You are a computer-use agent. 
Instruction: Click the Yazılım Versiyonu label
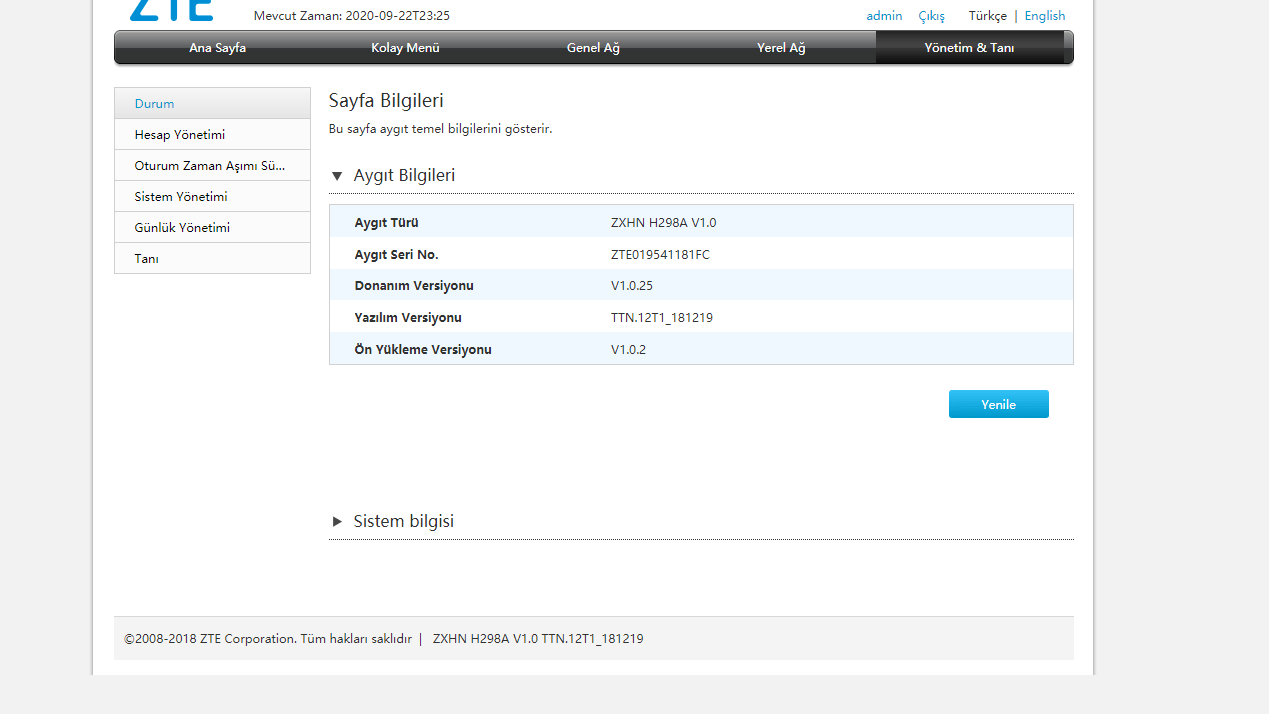click(408, 317)
